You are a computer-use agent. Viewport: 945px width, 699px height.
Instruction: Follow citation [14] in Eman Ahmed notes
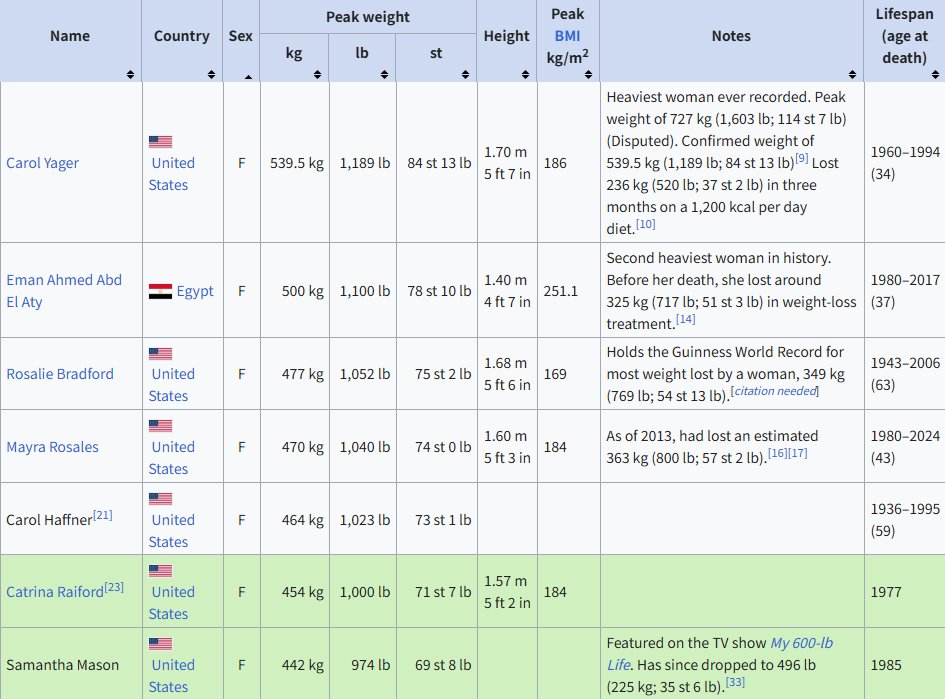[x=685, y=319]
